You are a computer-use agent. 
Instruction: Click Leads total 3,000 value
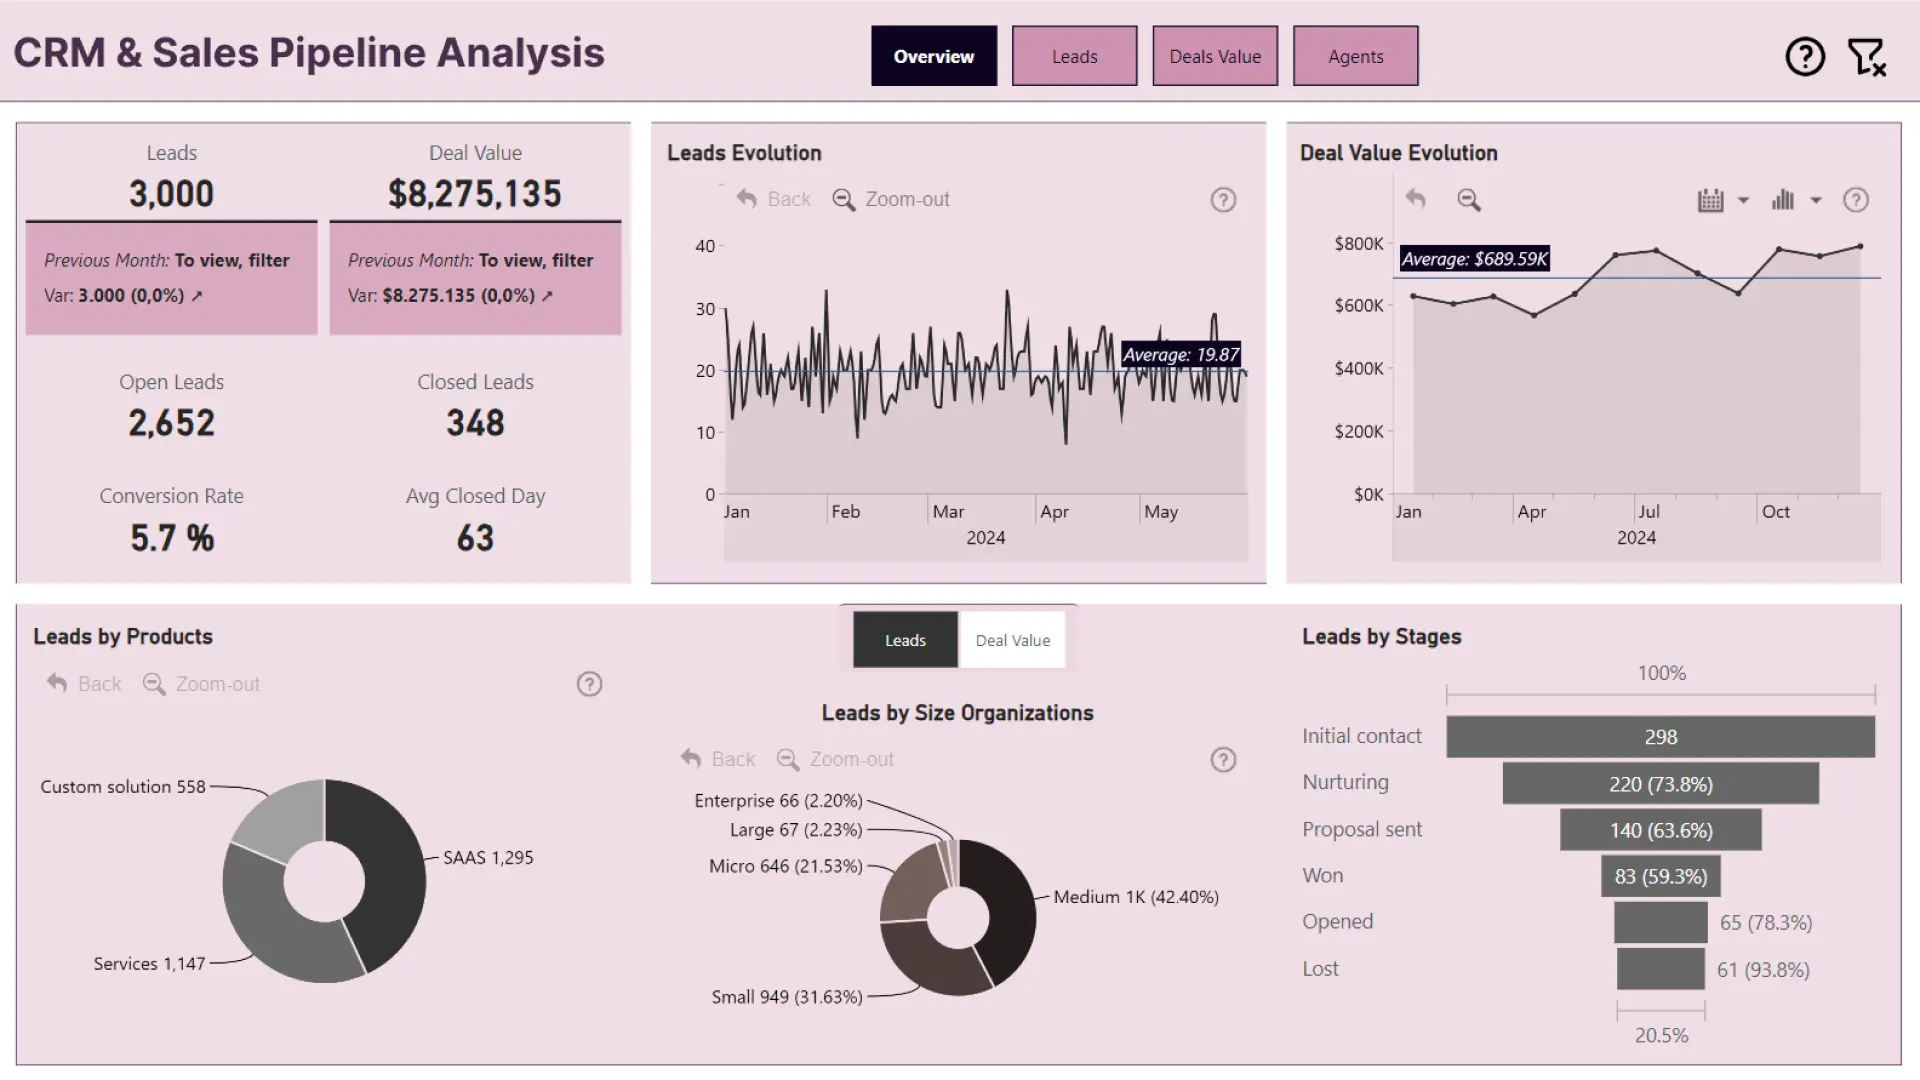[x=171, y=194]
